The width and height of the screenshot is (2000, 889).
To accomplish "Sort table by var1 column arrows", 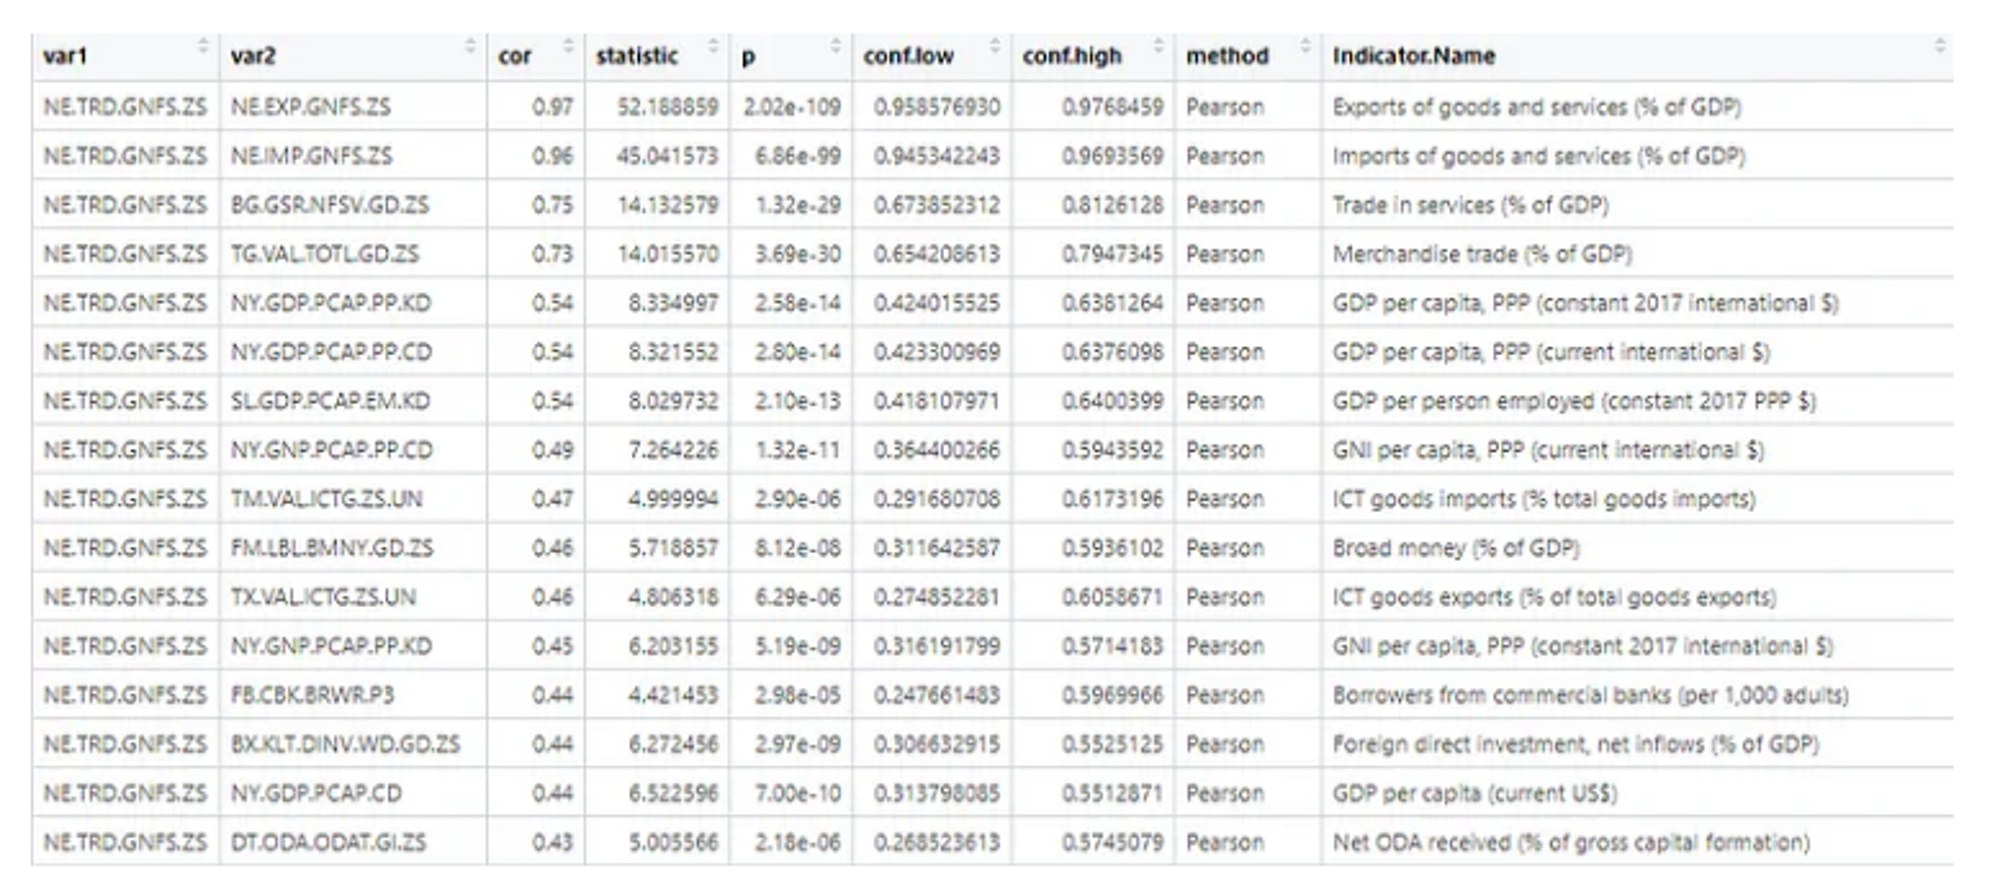I will pos(203,46).
